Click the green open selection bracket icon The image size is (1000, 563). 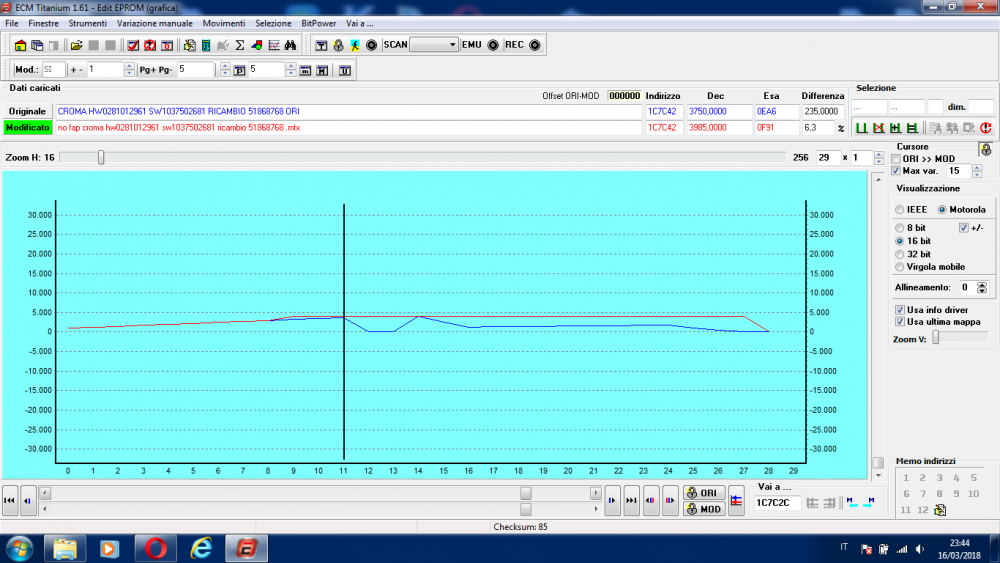point(862,128)
